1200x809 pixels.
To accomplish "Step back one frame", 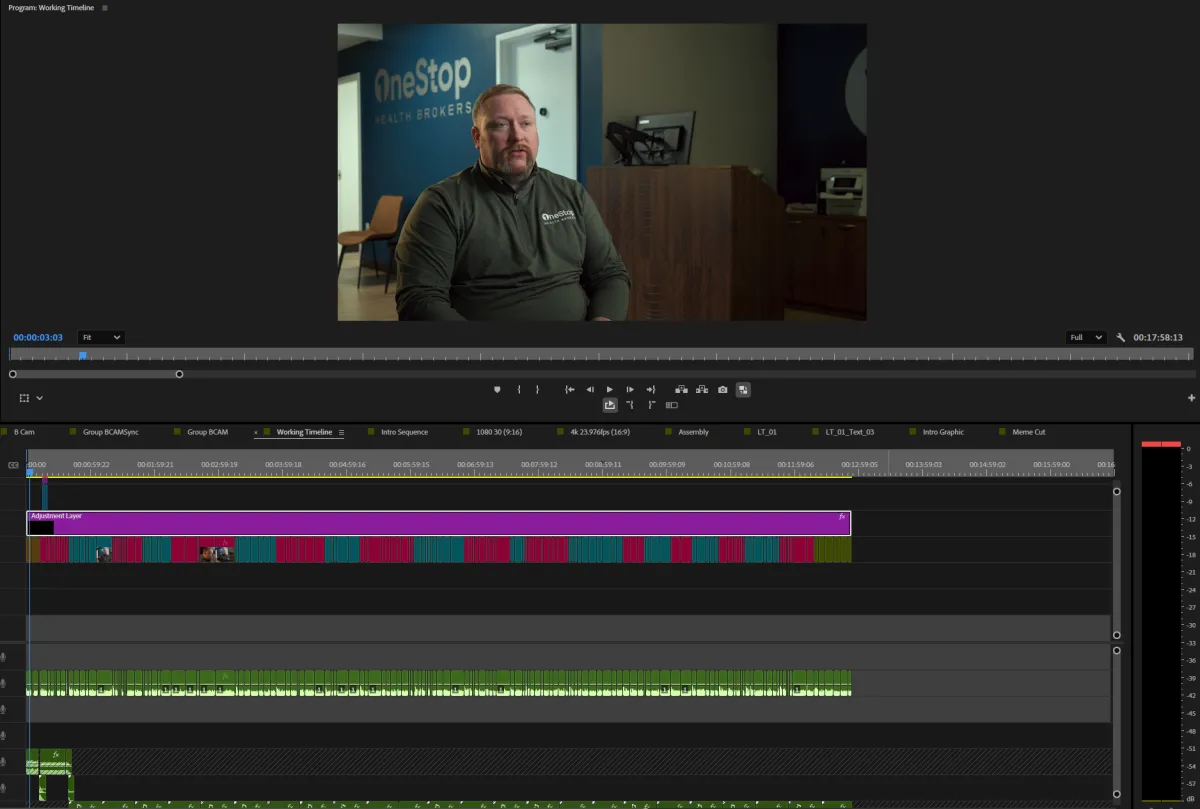I will (x=590, y=389).
